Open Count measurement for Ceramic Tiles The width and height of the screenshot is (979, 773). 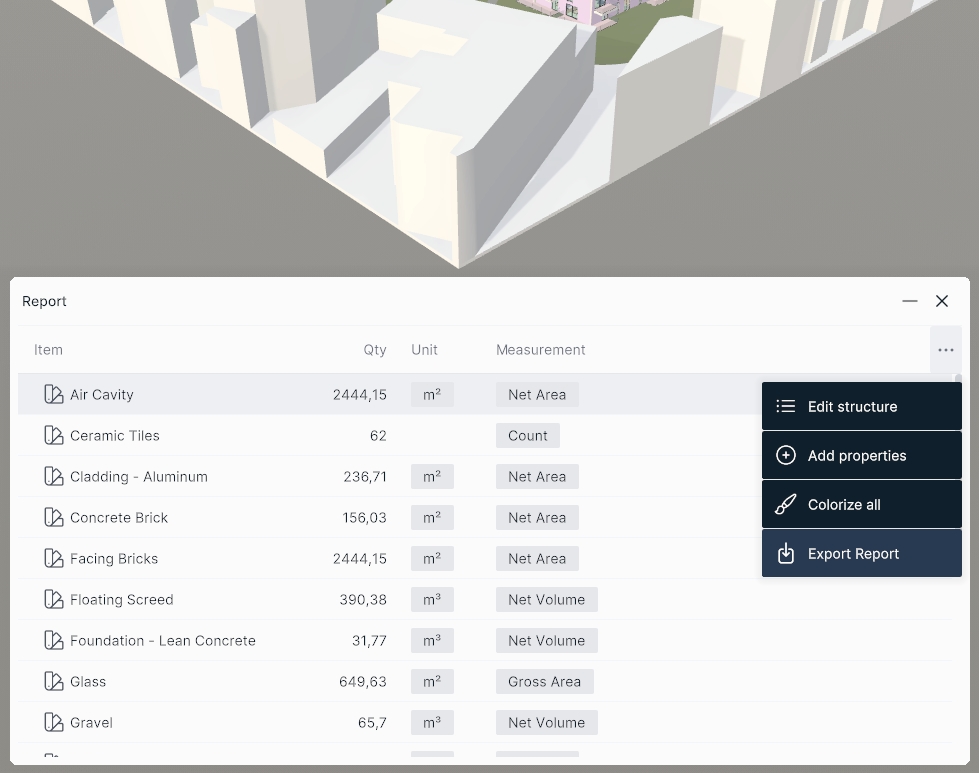528,436
